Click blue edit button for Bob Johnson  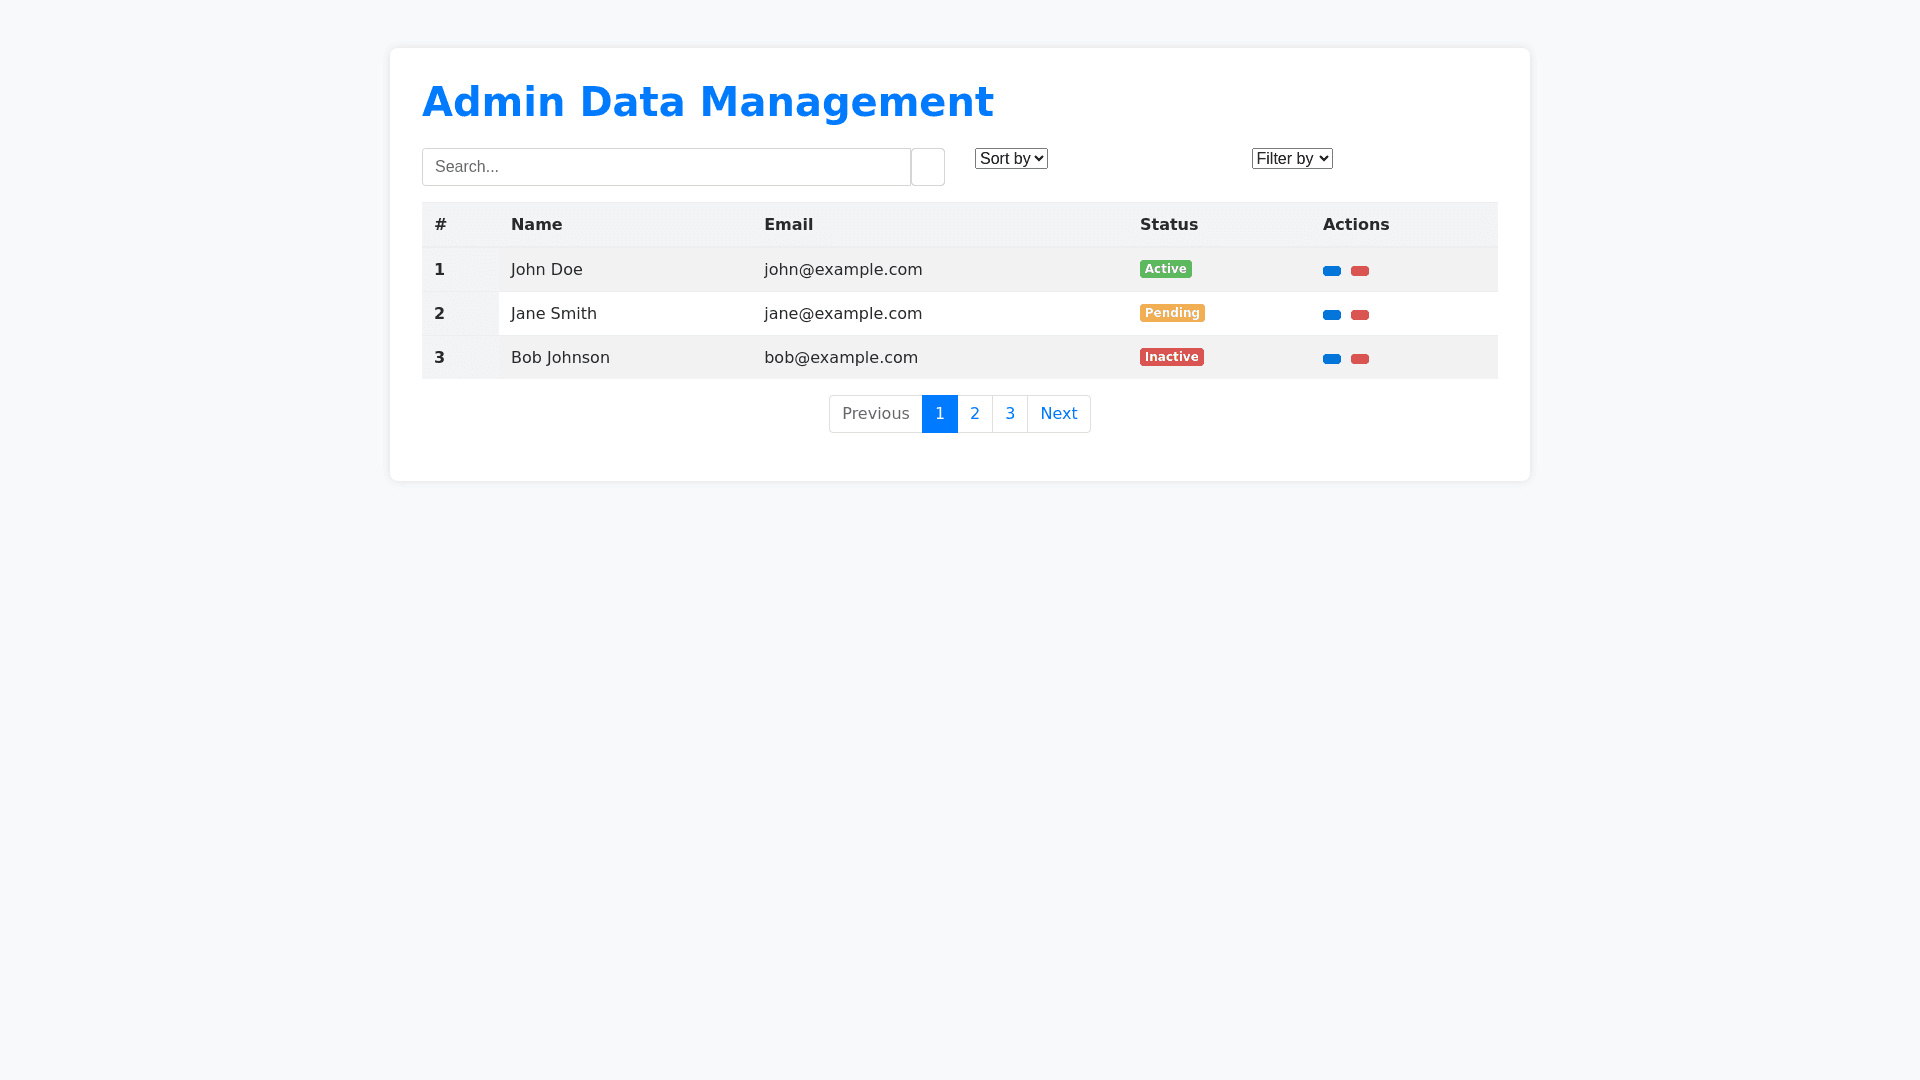click(x=1331, y=359)
